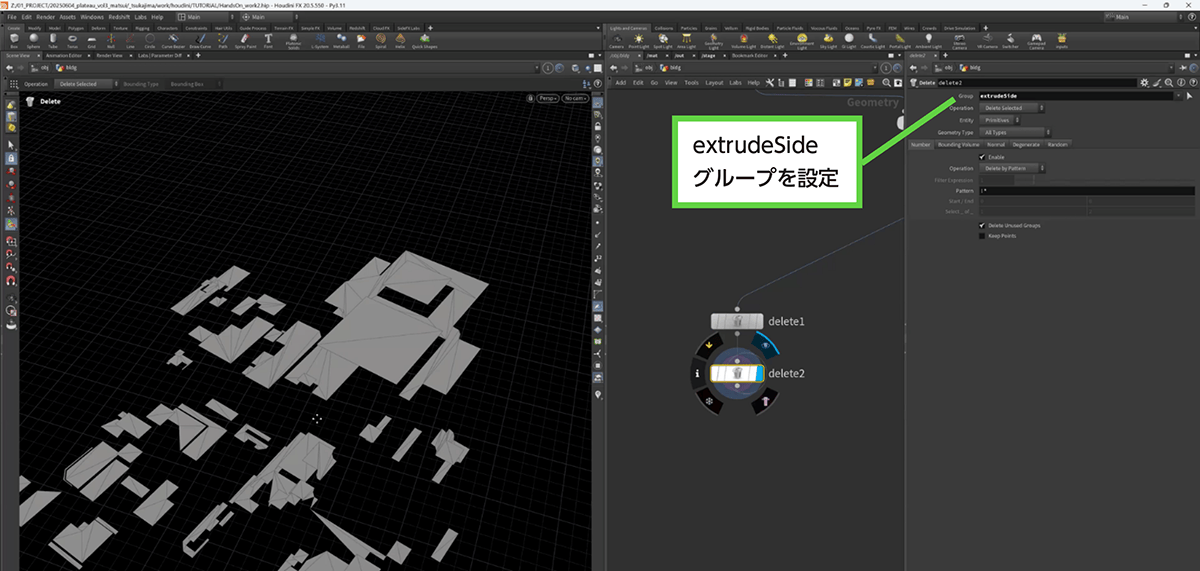Switch to the Bounding Volume tab
Viewport: 1200px width, 571px height.
(x=957, y=144)
